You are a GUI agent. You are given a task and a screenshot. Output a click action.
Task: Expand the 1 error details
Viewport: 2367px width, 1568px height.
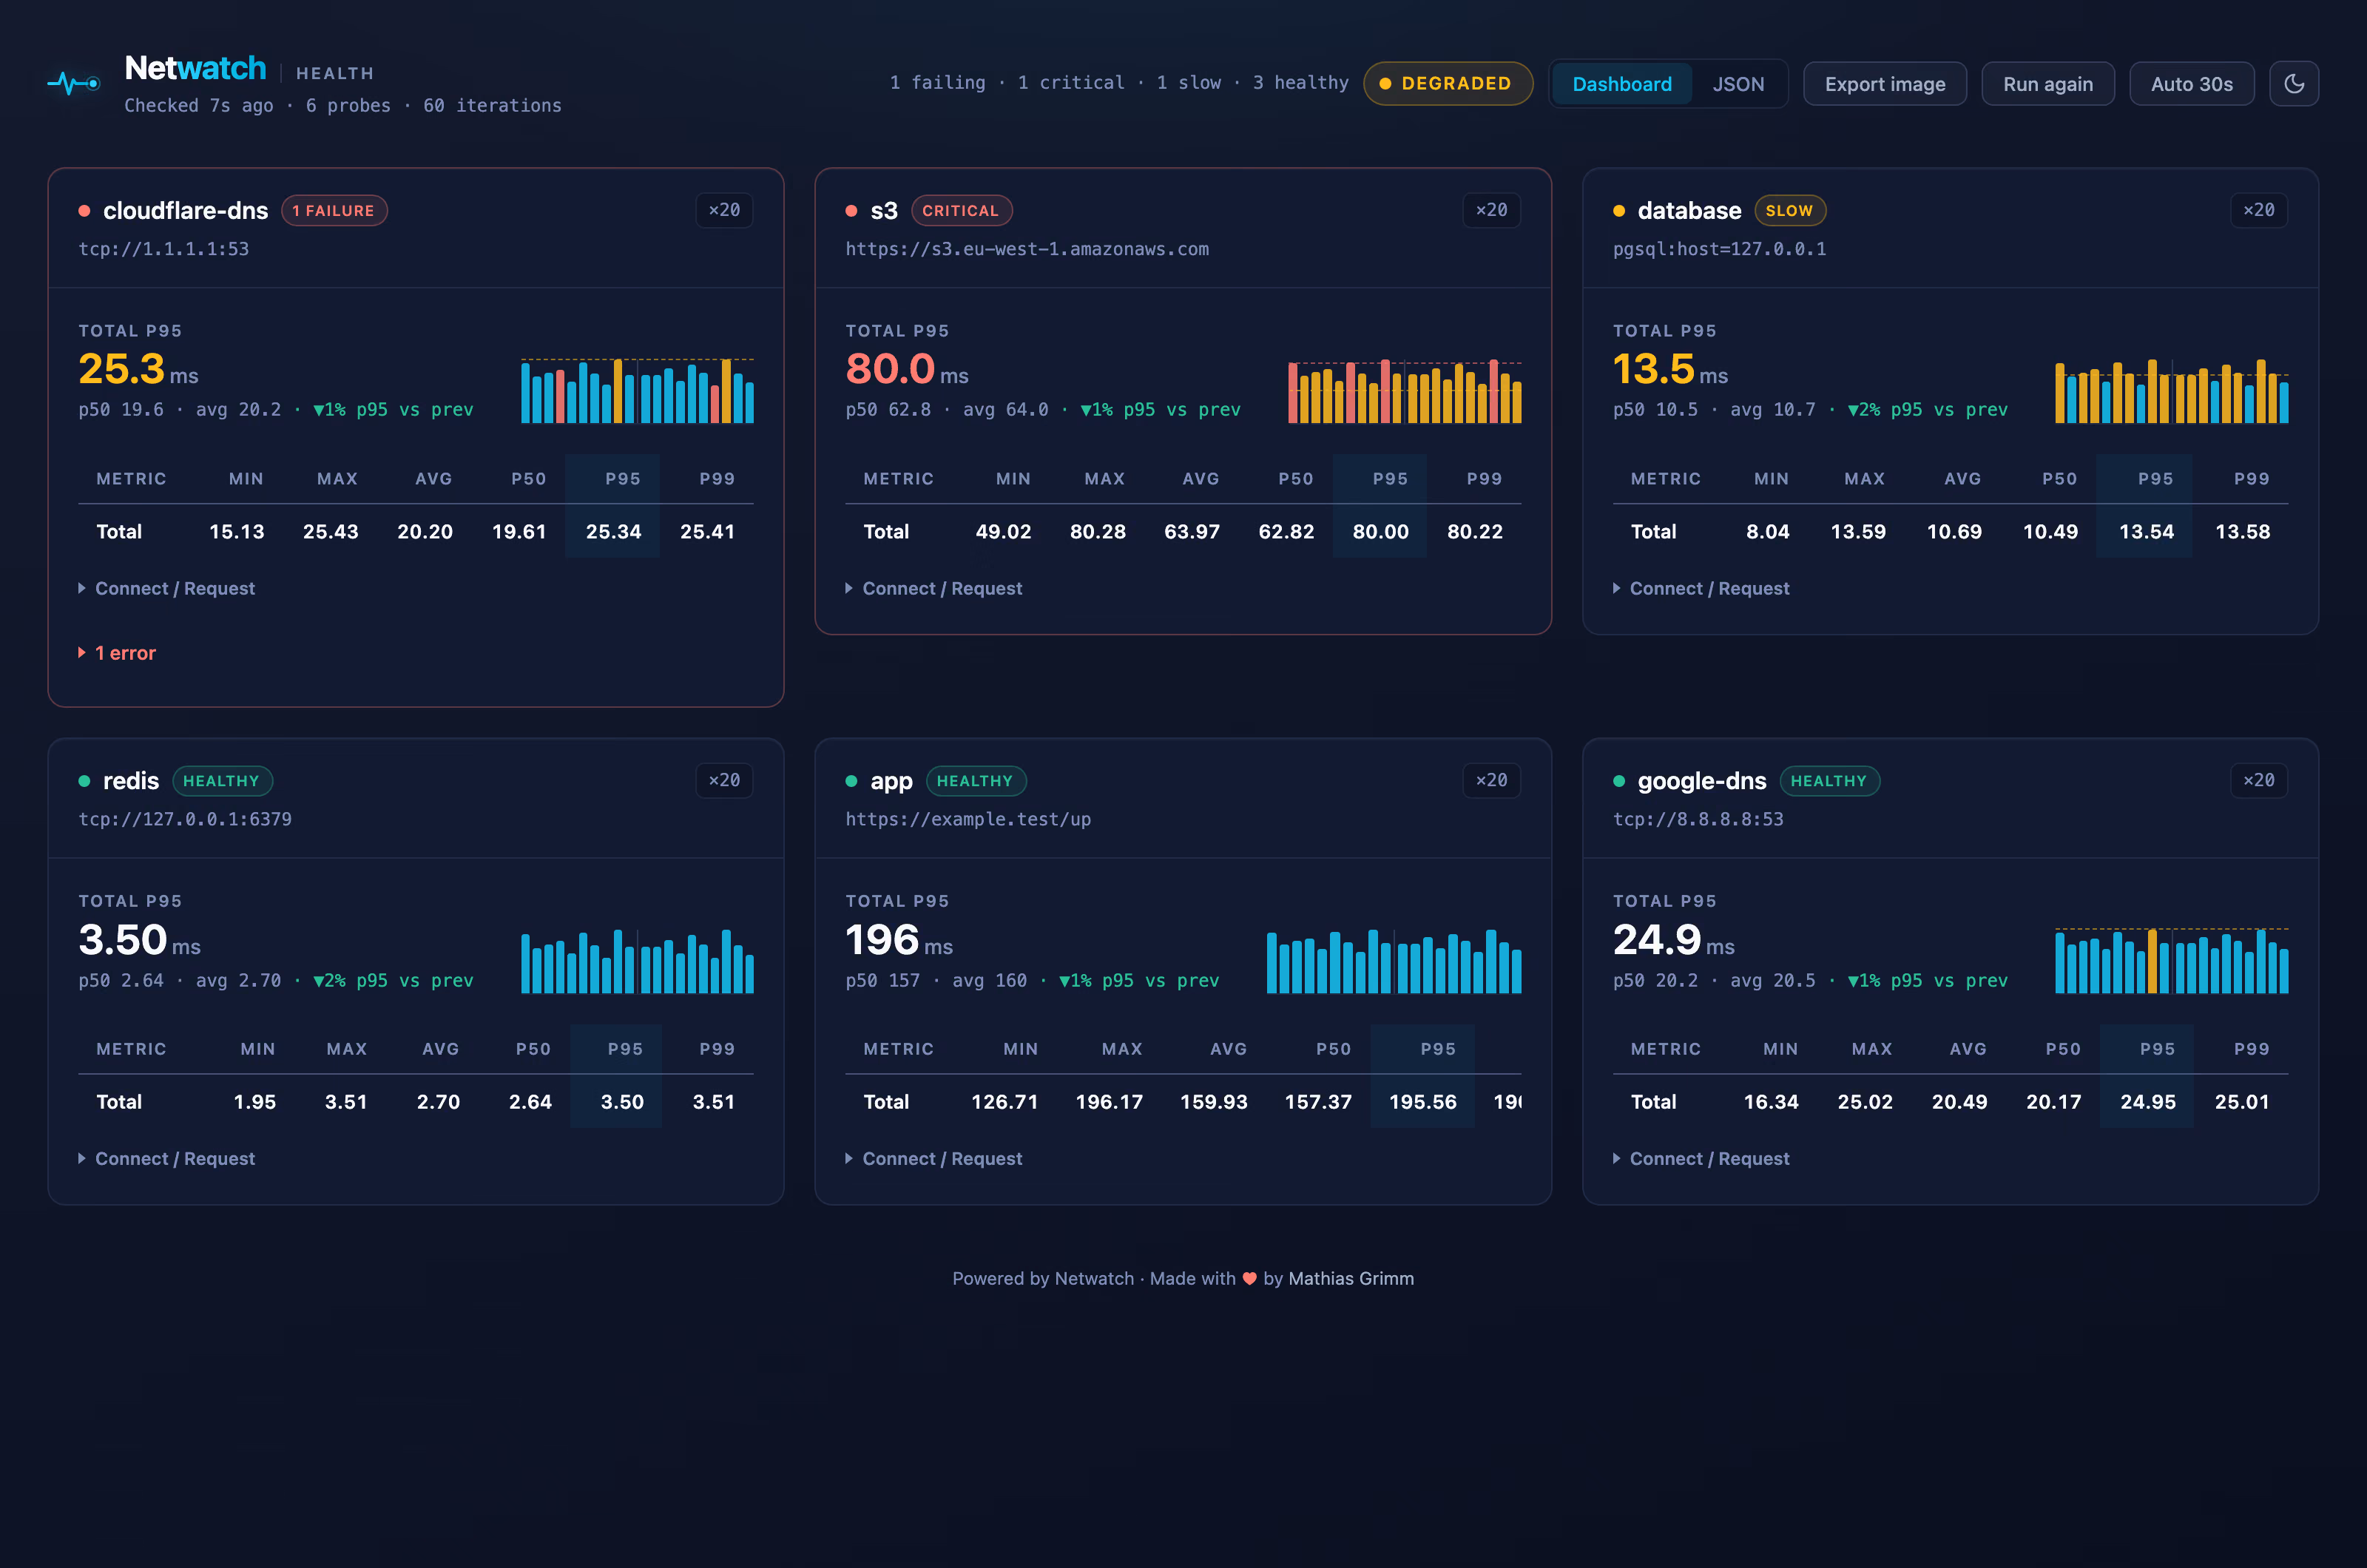coord(117,653)
